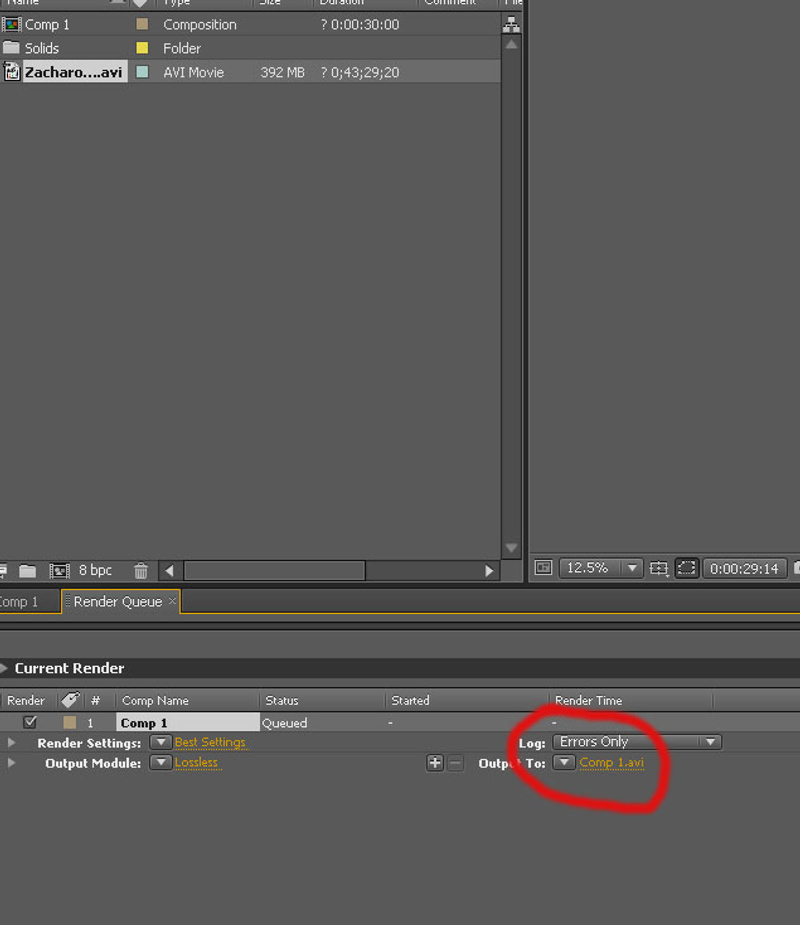Click the Comp 1 composition icon
Image resolution: width=800 pixels, height=925 pixels.
(11, 24)
